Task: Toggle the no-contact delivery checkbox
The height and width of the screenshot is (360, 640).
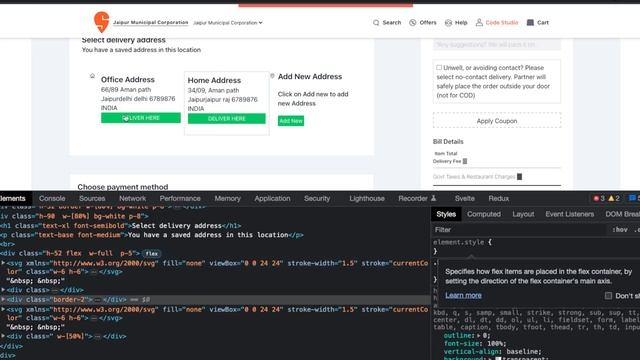Action: [x=439, y=68]
